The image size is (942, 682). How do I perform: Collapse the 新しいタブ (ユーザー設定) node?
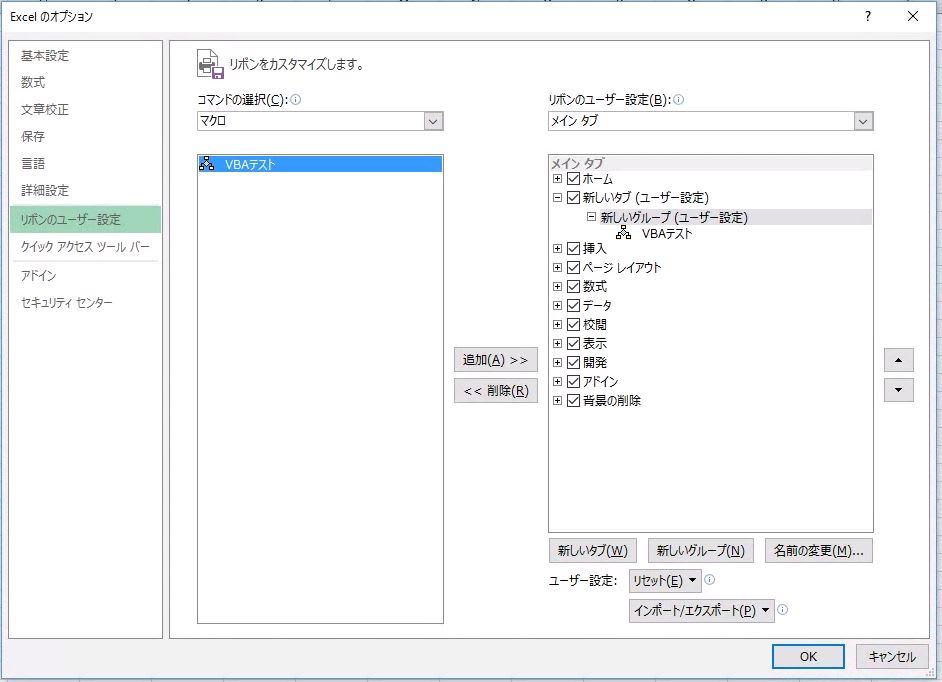click(x=558, y=197)
